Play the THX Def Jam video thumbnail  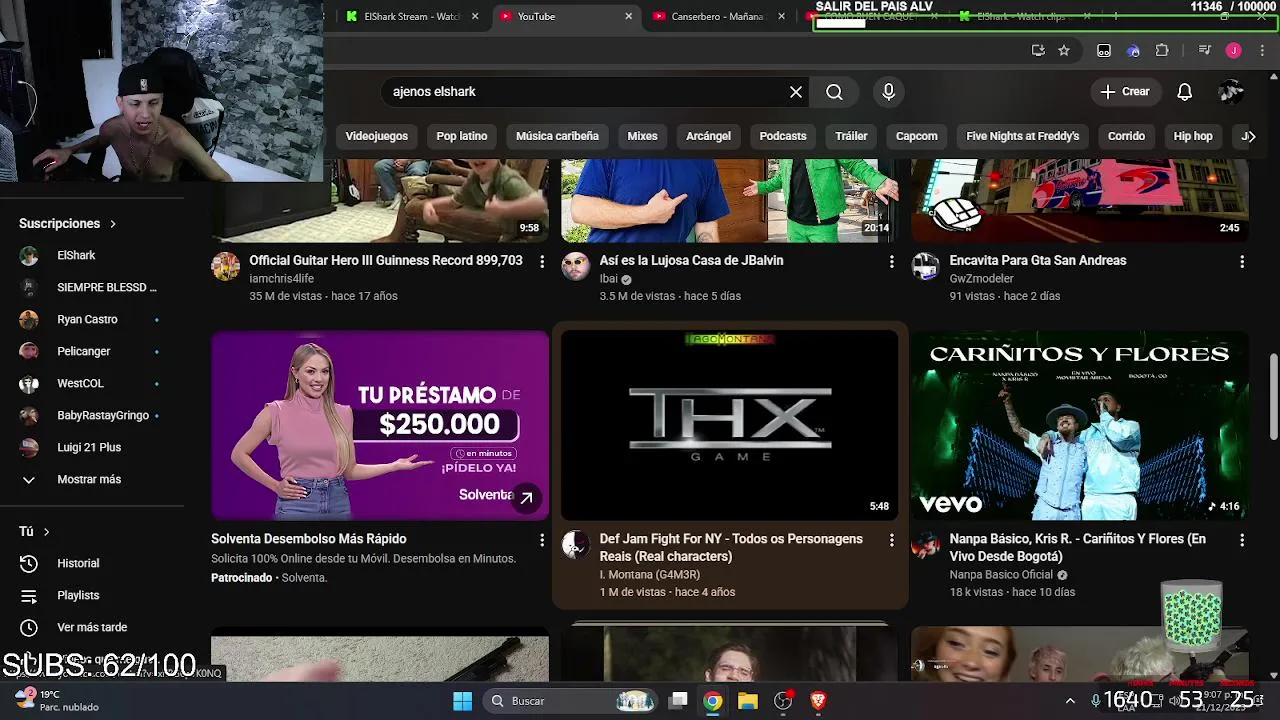pos(729,425)
